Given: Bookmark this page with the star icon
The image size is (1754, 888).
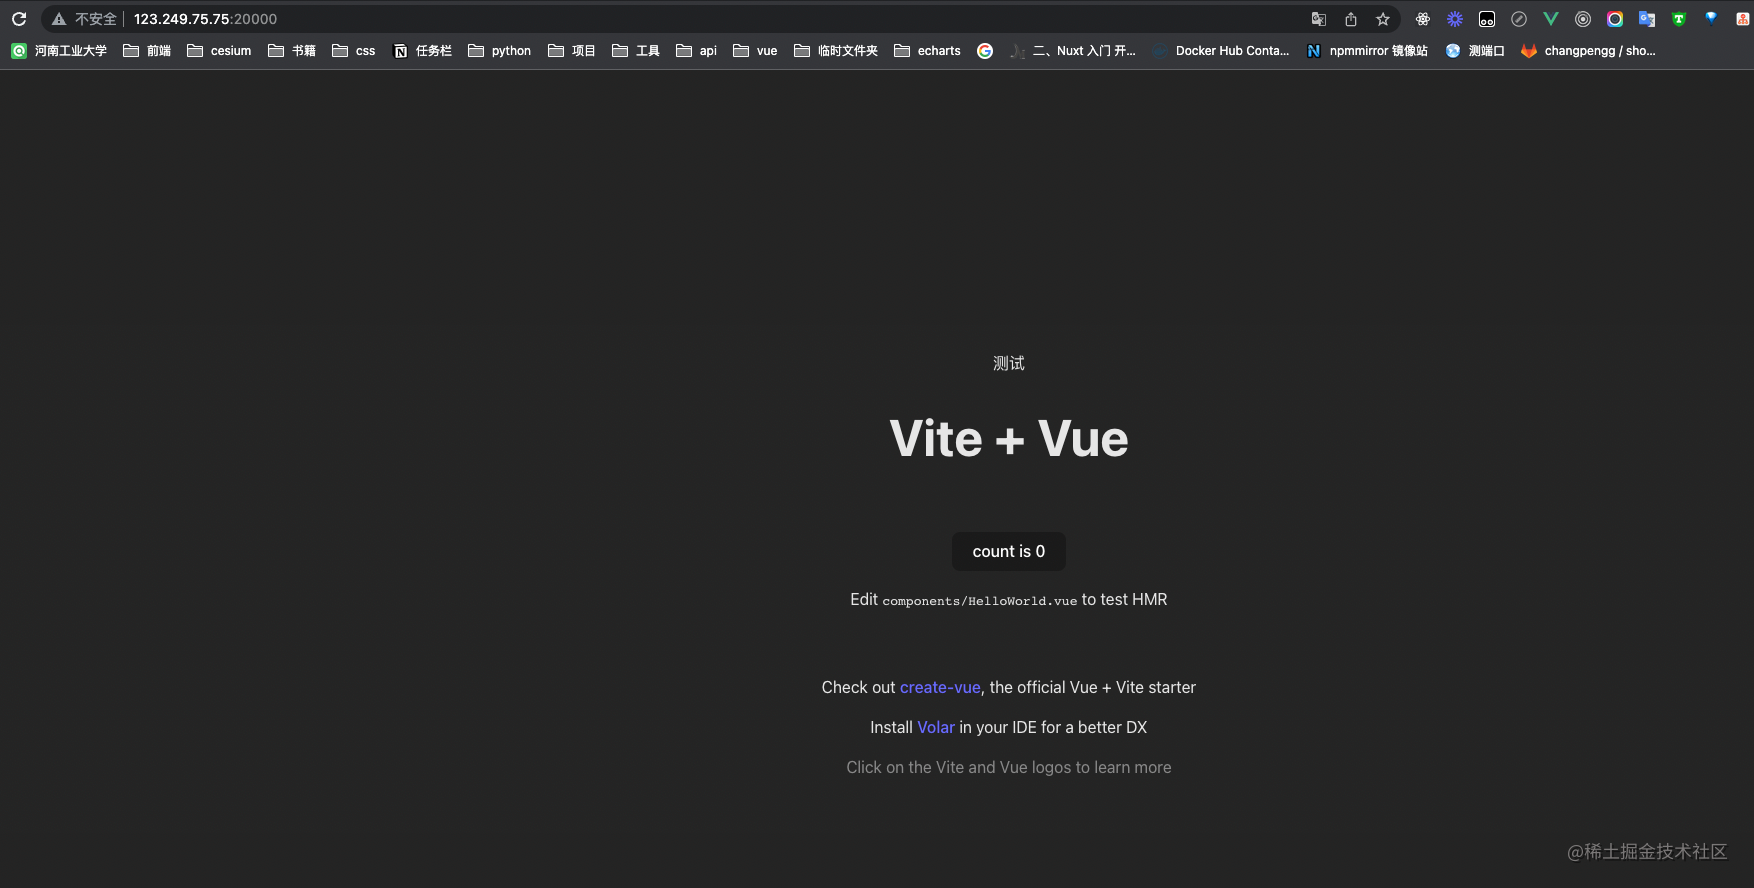Looking at the screenshot, I should [x=1383, y=19].
